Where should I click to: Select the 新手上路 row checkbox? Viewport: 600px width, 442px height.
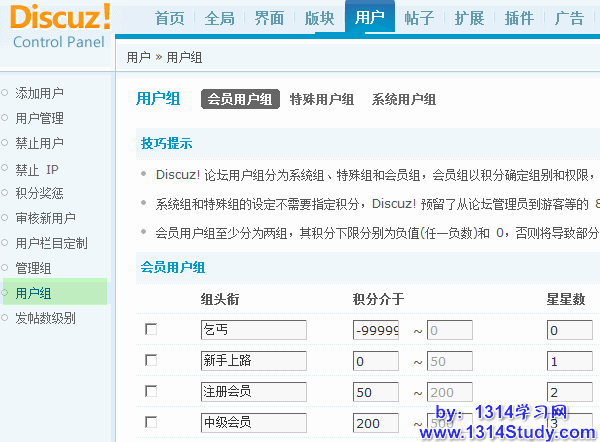point(151,360)
